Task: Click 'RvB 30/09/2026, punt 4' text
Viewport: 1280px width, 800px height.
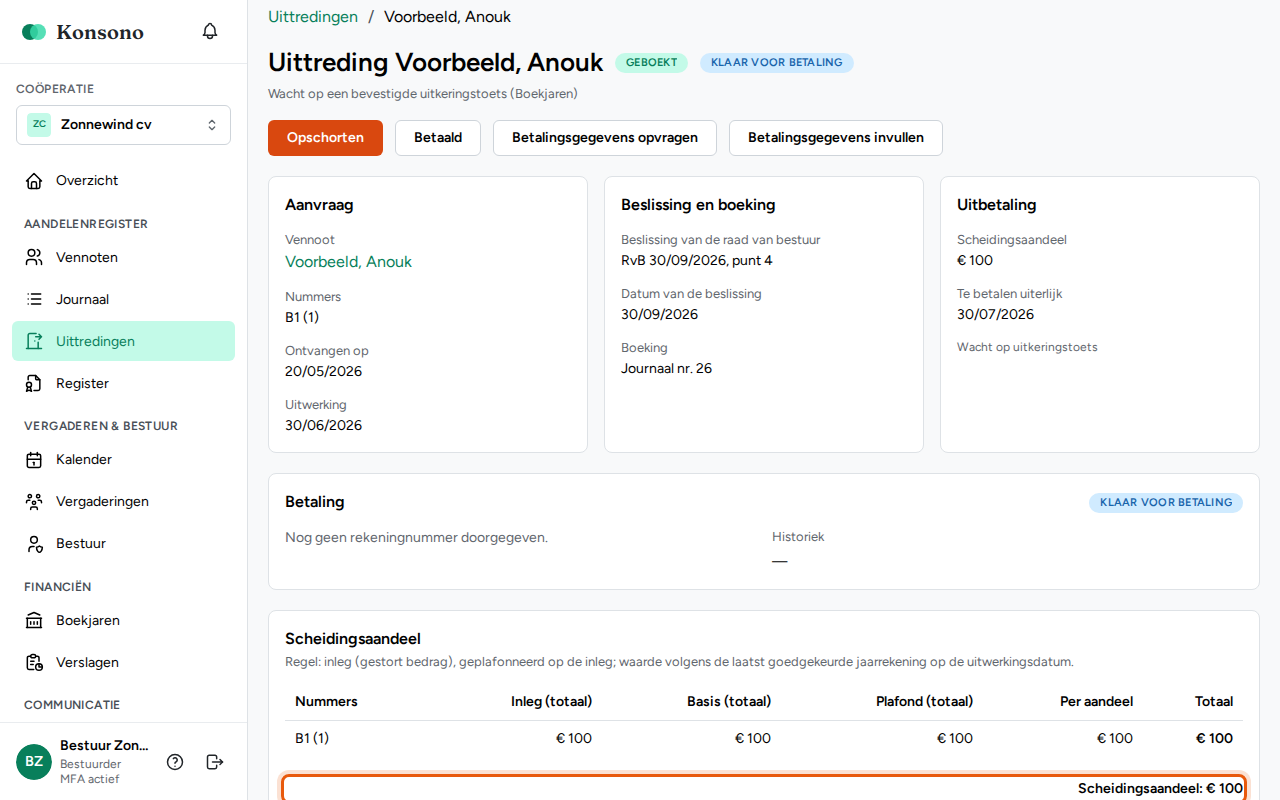Action: 697,261
